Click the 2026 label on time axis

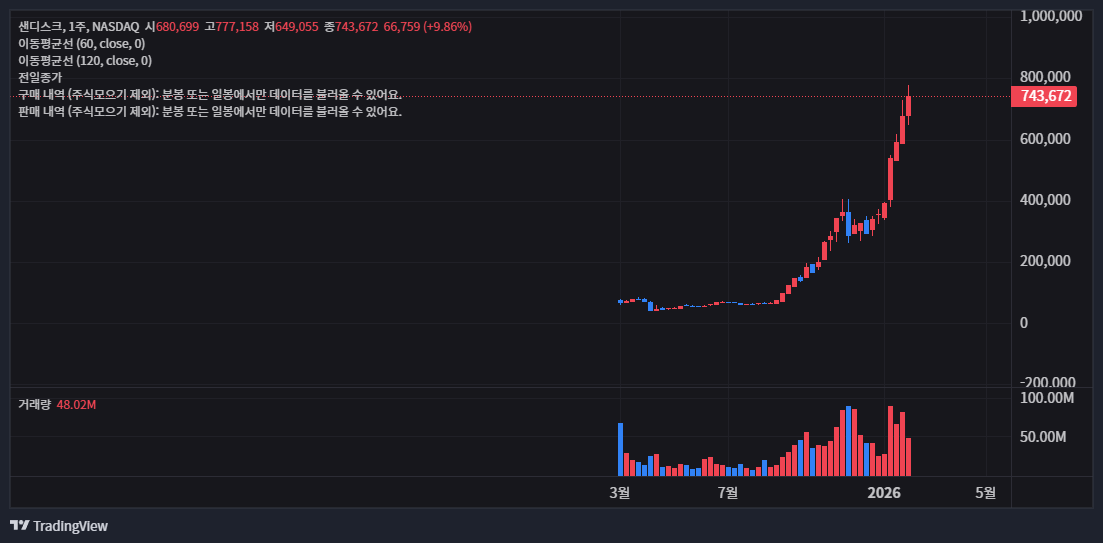(x=884, y=492)
